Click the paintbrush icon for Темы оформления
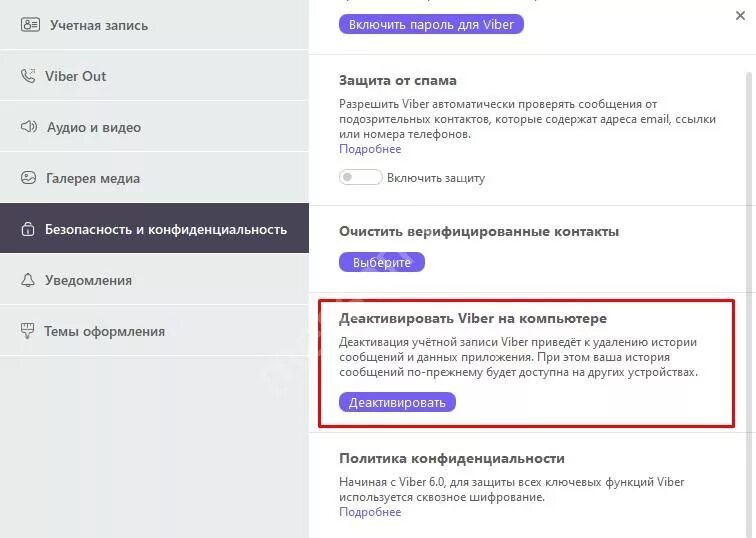Image resolution: width=756 pixels, height=538 pixels. coord(27,331)
